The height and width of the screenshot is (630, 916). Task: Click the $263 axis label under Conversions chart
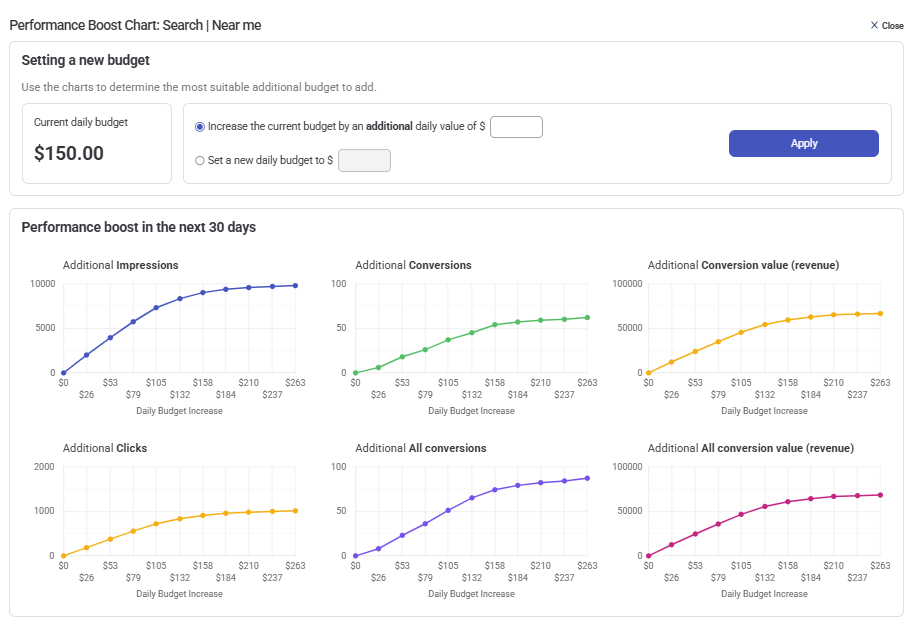tap(587, 382)
